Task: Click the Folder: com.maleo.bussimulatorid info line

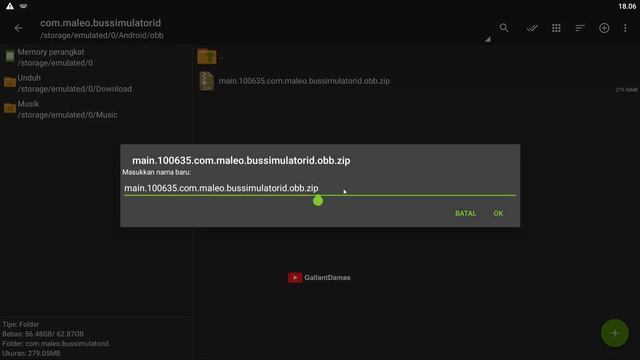Action: pos(56,344)
